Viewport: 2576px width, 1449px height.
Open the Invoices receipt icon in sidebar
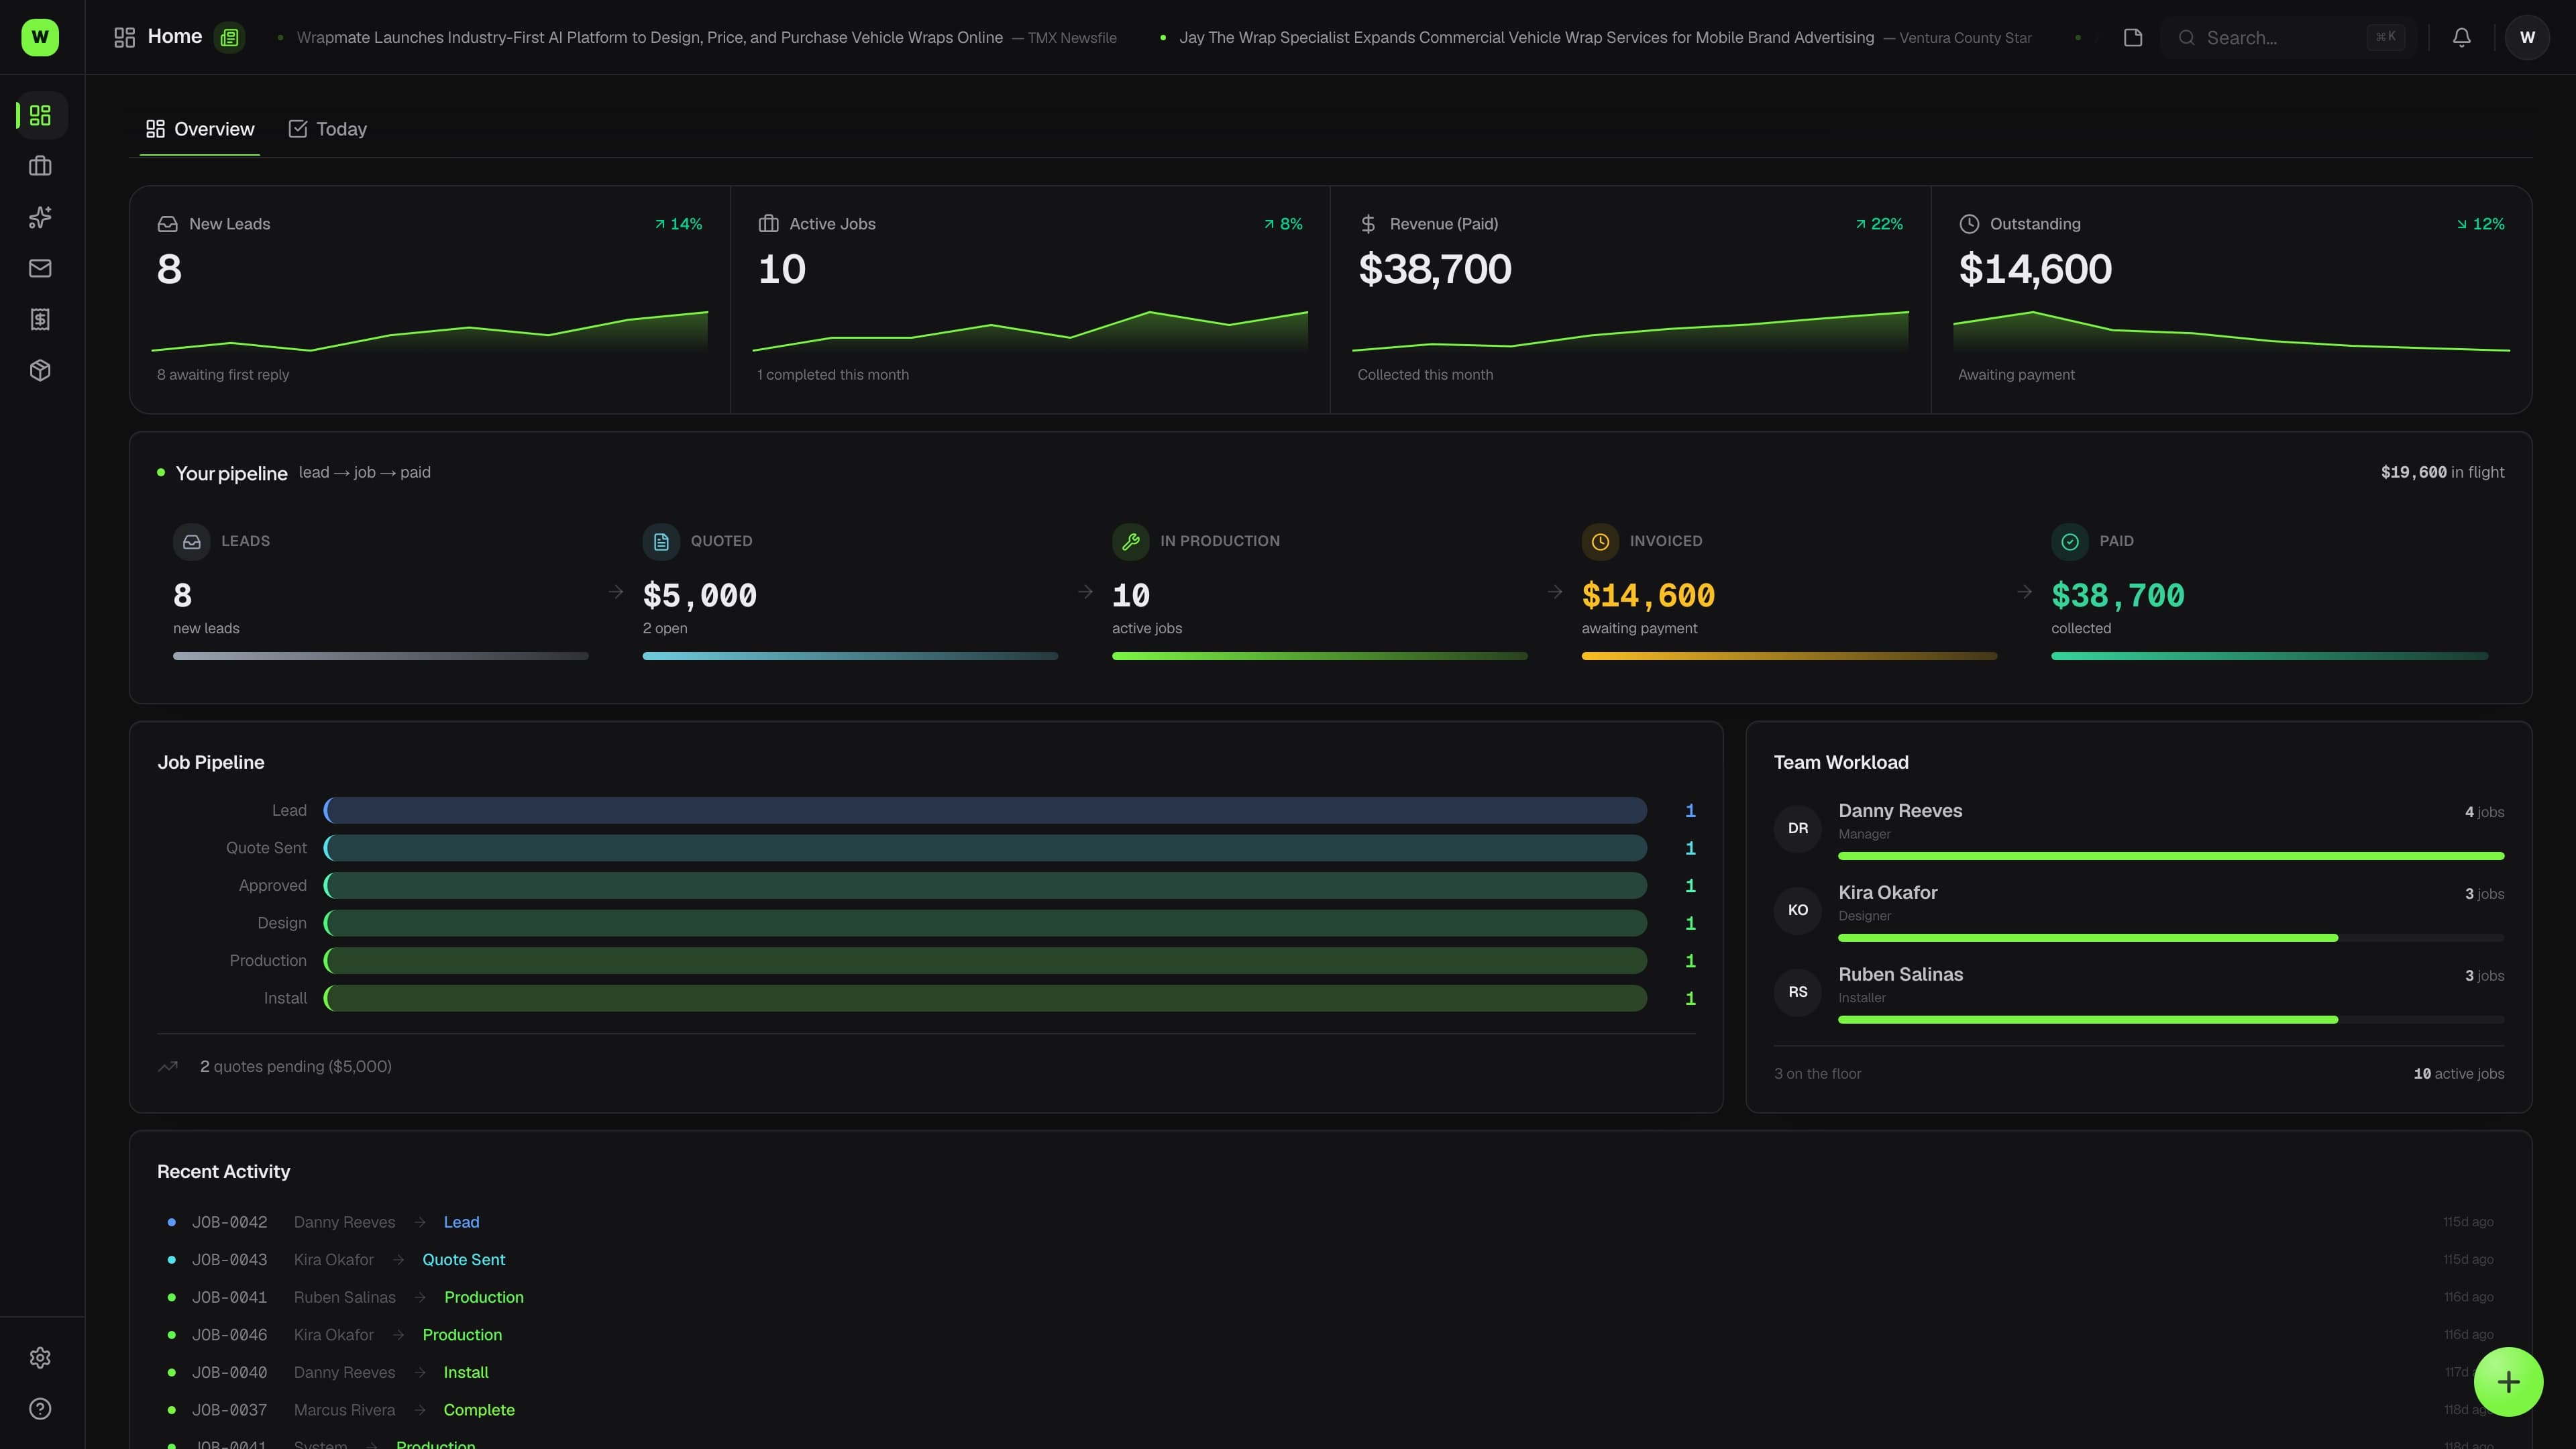coord(40,319)
